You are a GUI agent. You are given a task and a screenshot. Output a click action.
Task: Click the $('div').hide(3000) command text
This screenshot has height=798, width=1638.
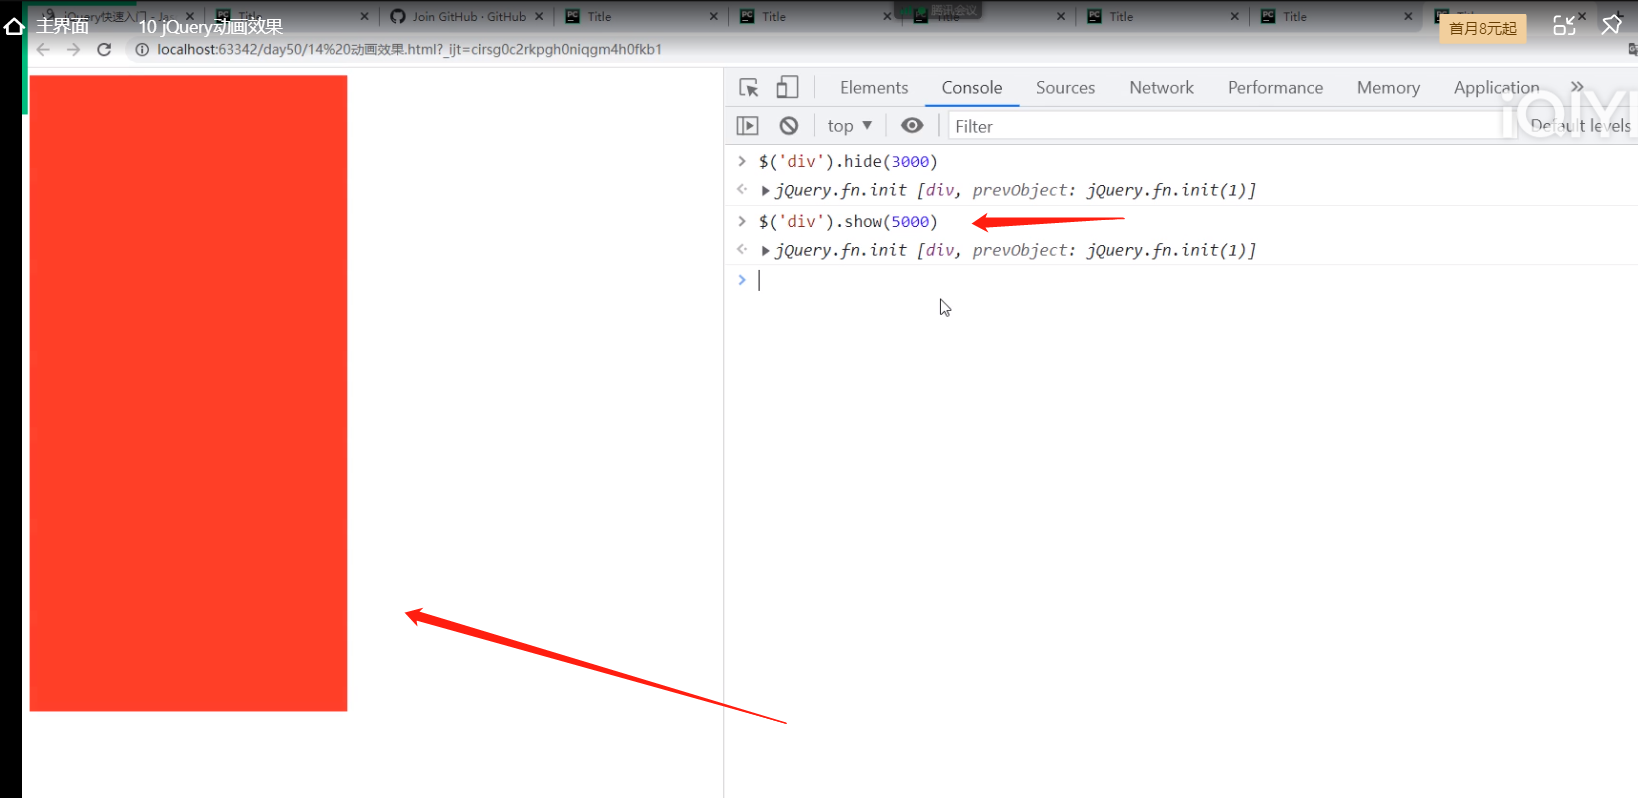coord(848,162)
